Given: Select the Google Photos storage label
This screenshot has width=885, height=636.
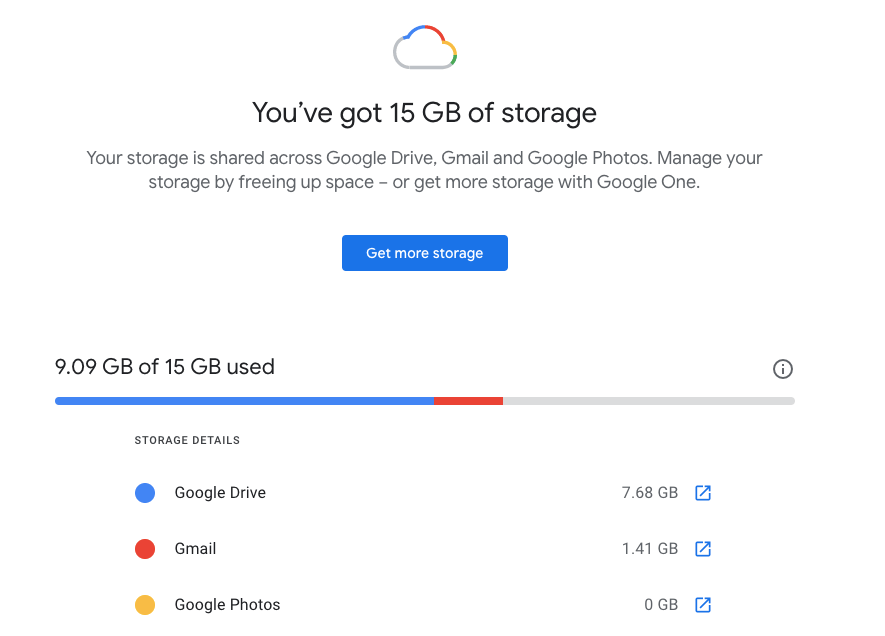Looking at the screenshot, I should (227, 605).
